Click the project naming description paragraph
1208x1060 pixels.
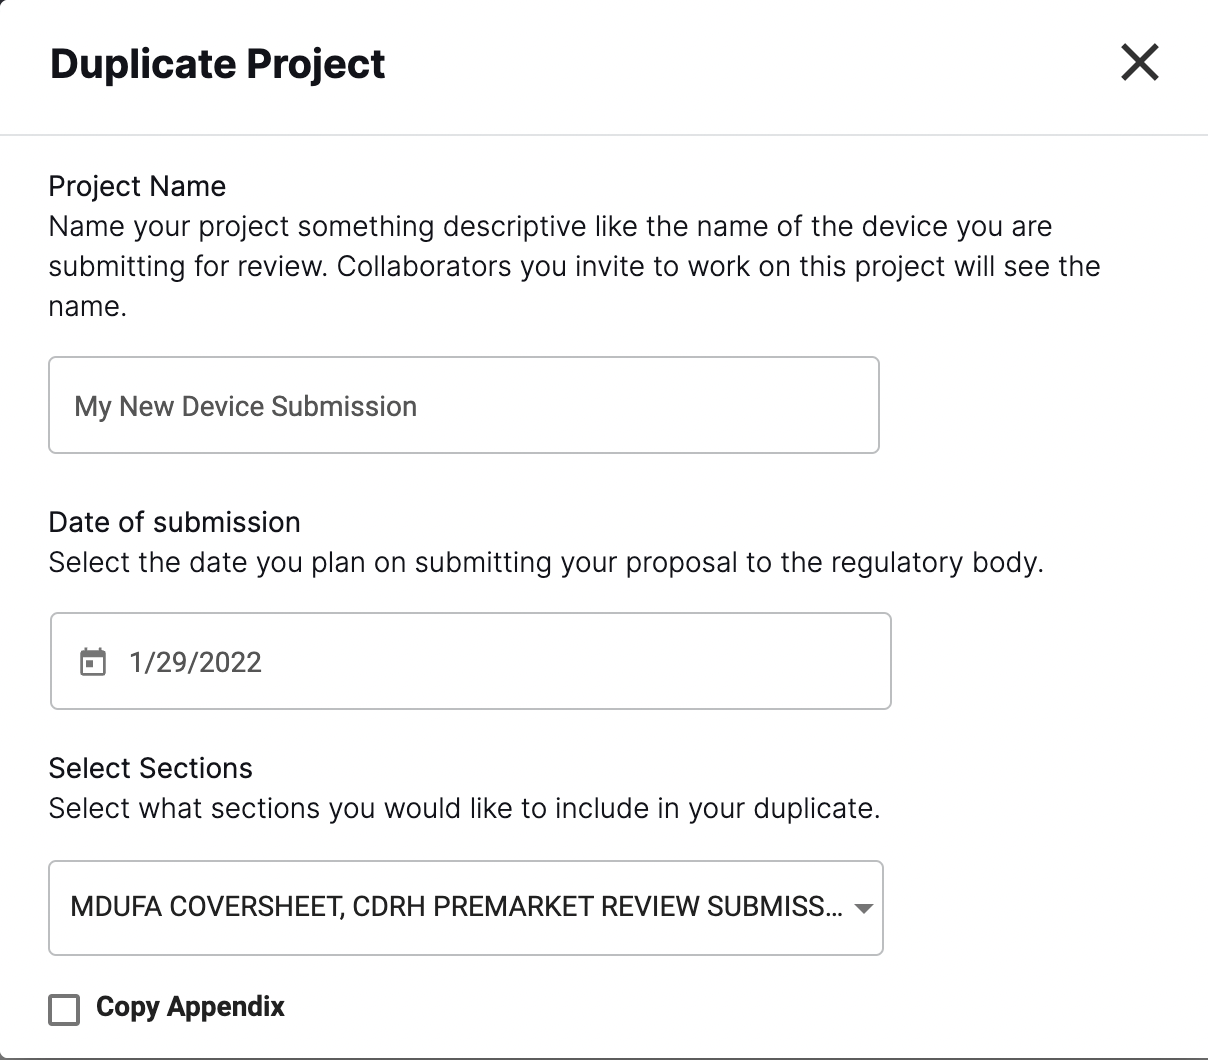574,266
